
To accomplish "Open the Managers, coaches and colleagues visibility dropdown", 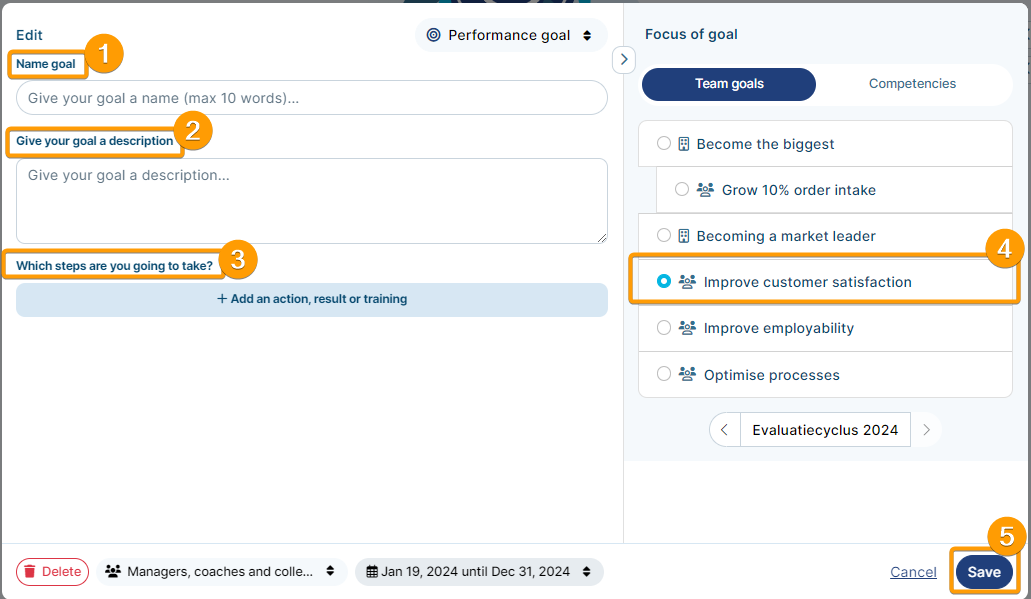I will (x=222, y=572).
